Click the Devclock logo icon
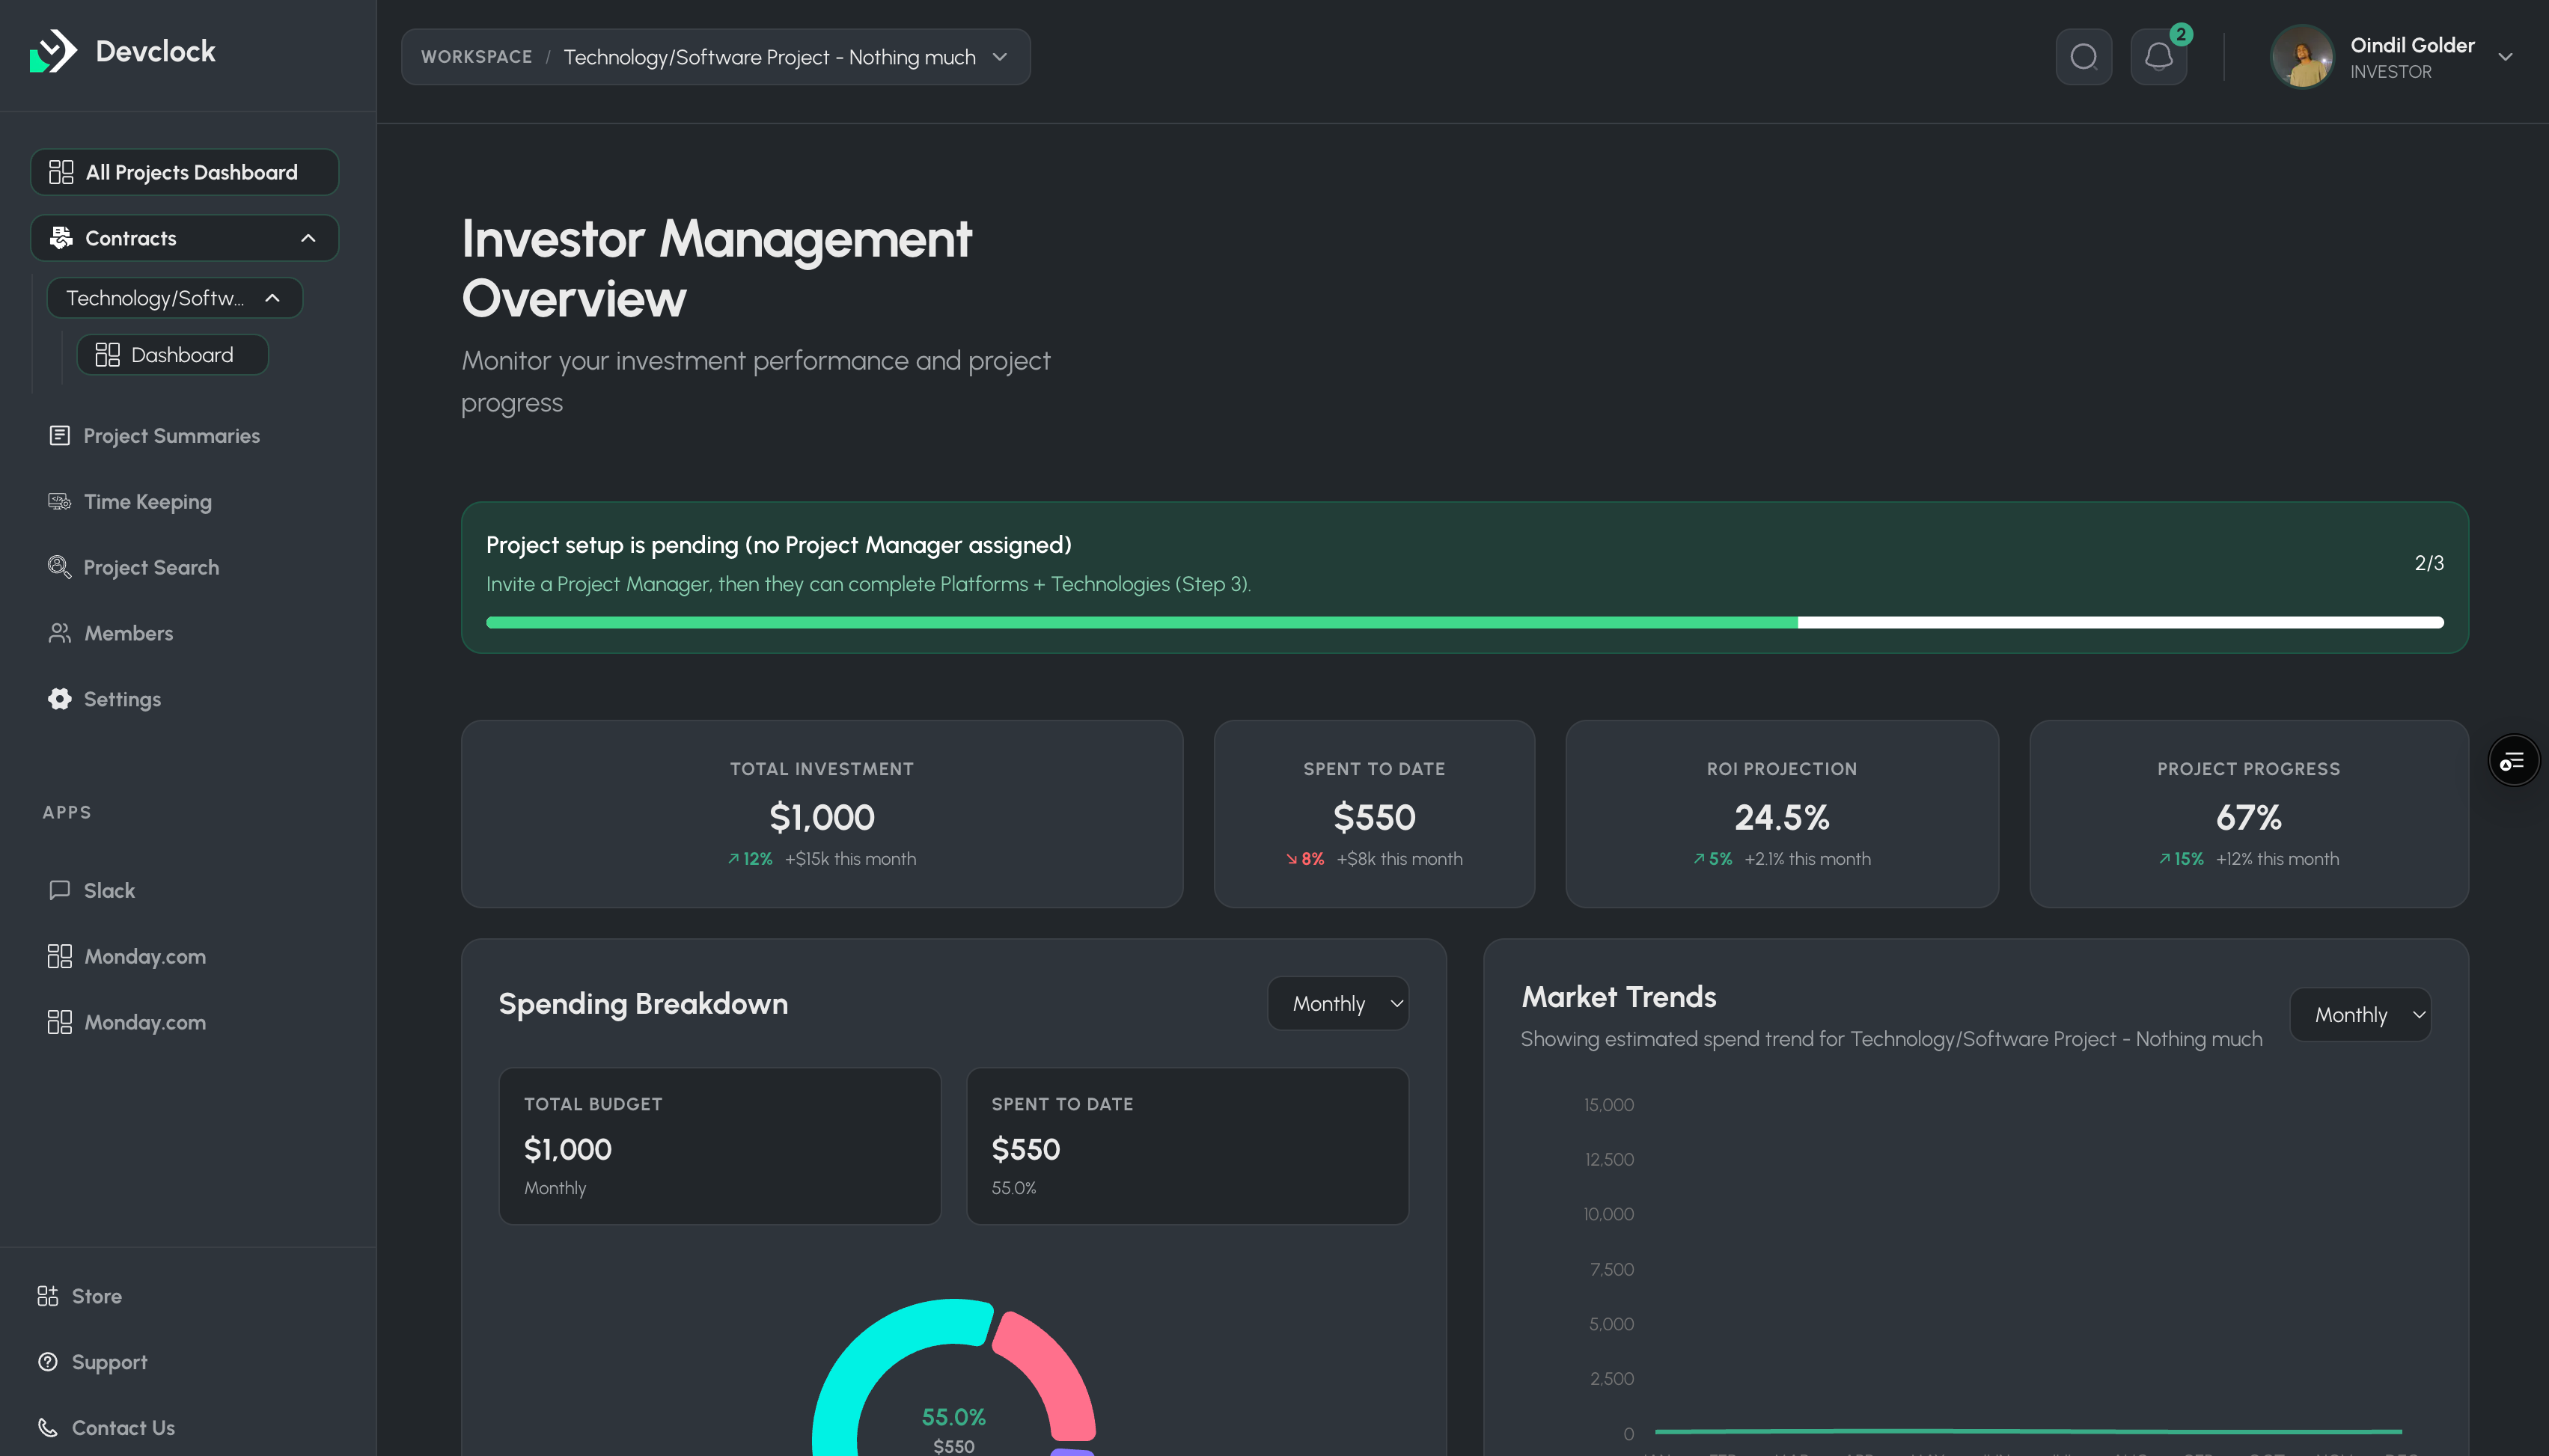Image resolution: width=2549 pixels, height=1456 pixels. (53, 51)
